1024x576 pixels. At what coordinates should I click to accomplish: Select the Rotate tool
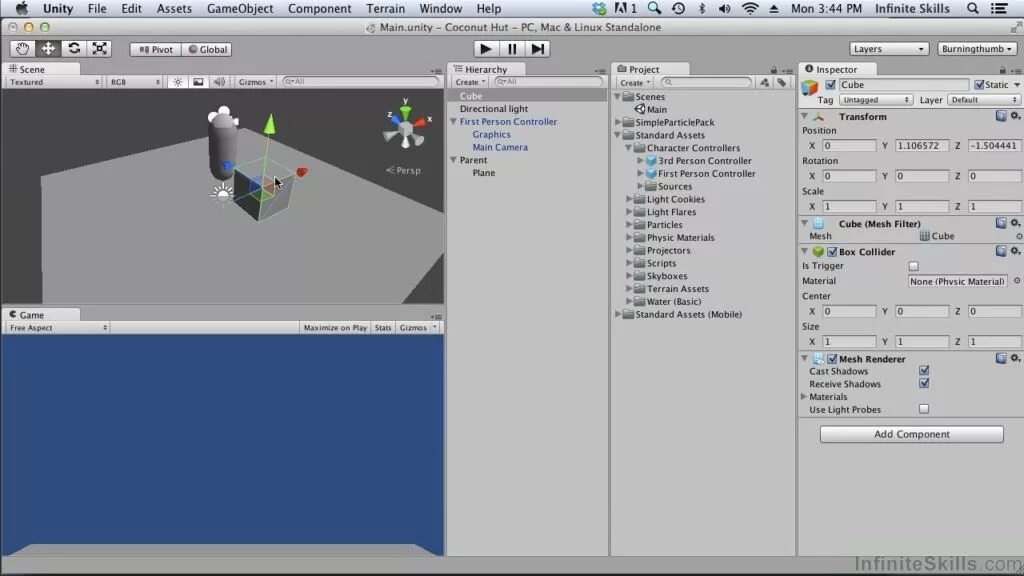pyautogui.click(x=74, y=49)
